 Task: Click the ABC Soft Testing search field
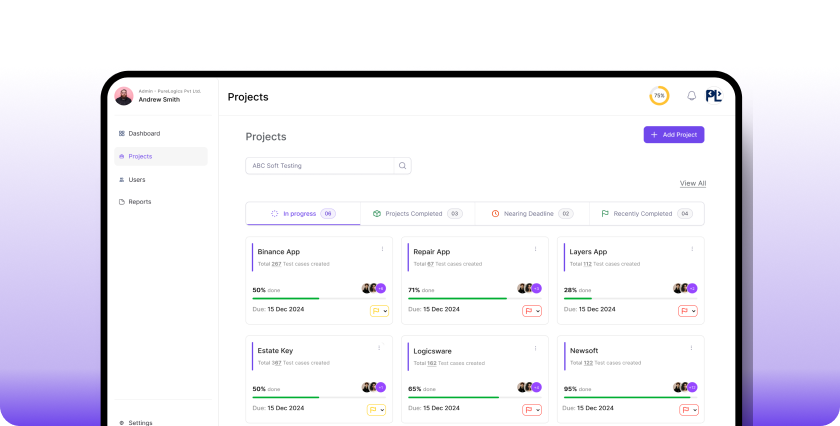tap(320, 166)
